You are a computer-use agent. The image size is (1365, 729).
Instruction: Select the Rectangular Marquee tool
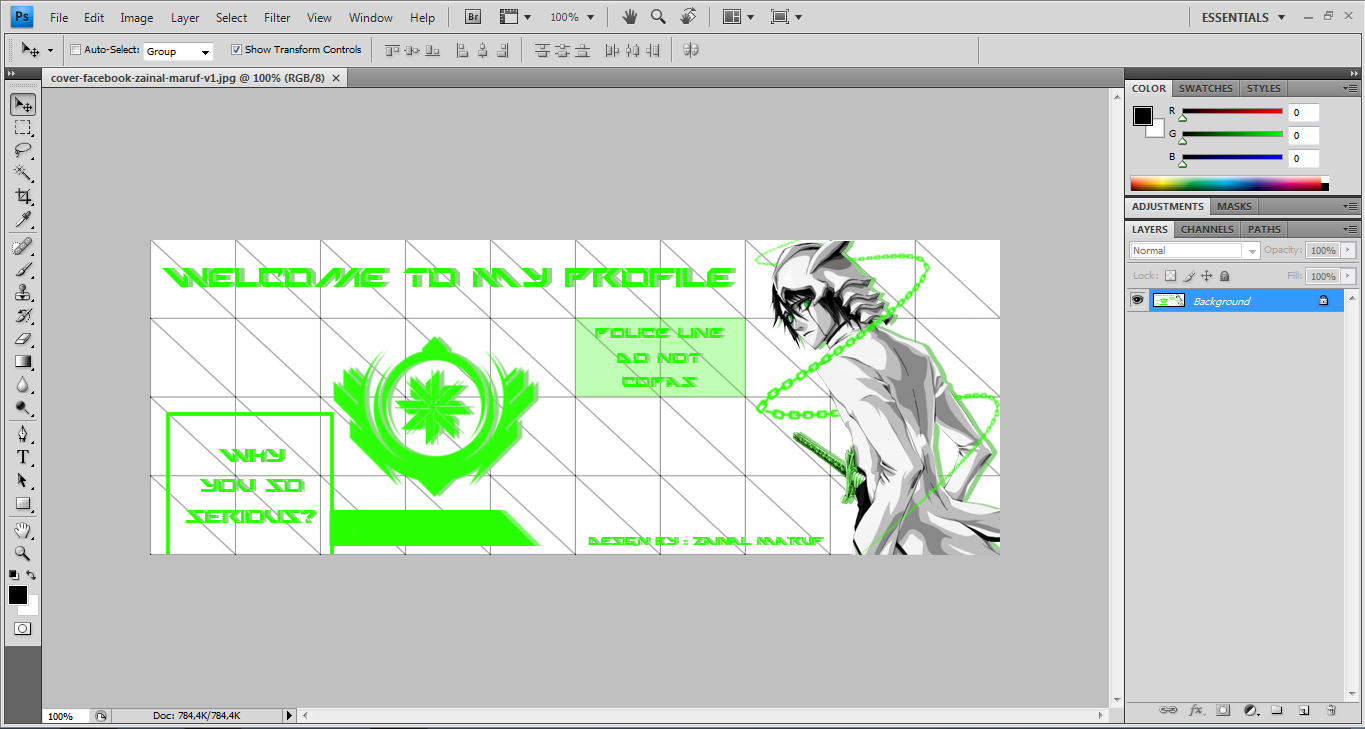point(22,128)
